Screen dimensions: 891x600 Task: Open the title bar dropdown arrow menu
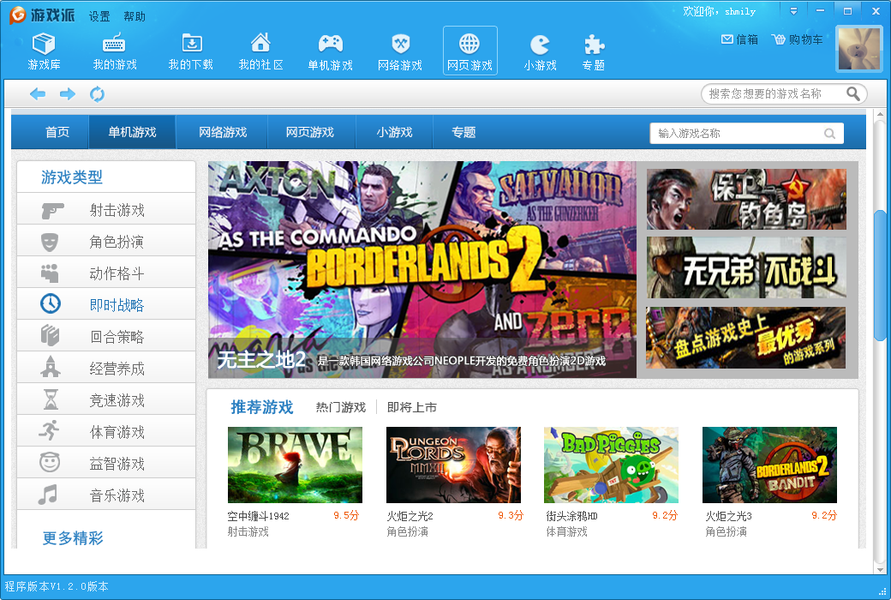click(x=794, y=11)
